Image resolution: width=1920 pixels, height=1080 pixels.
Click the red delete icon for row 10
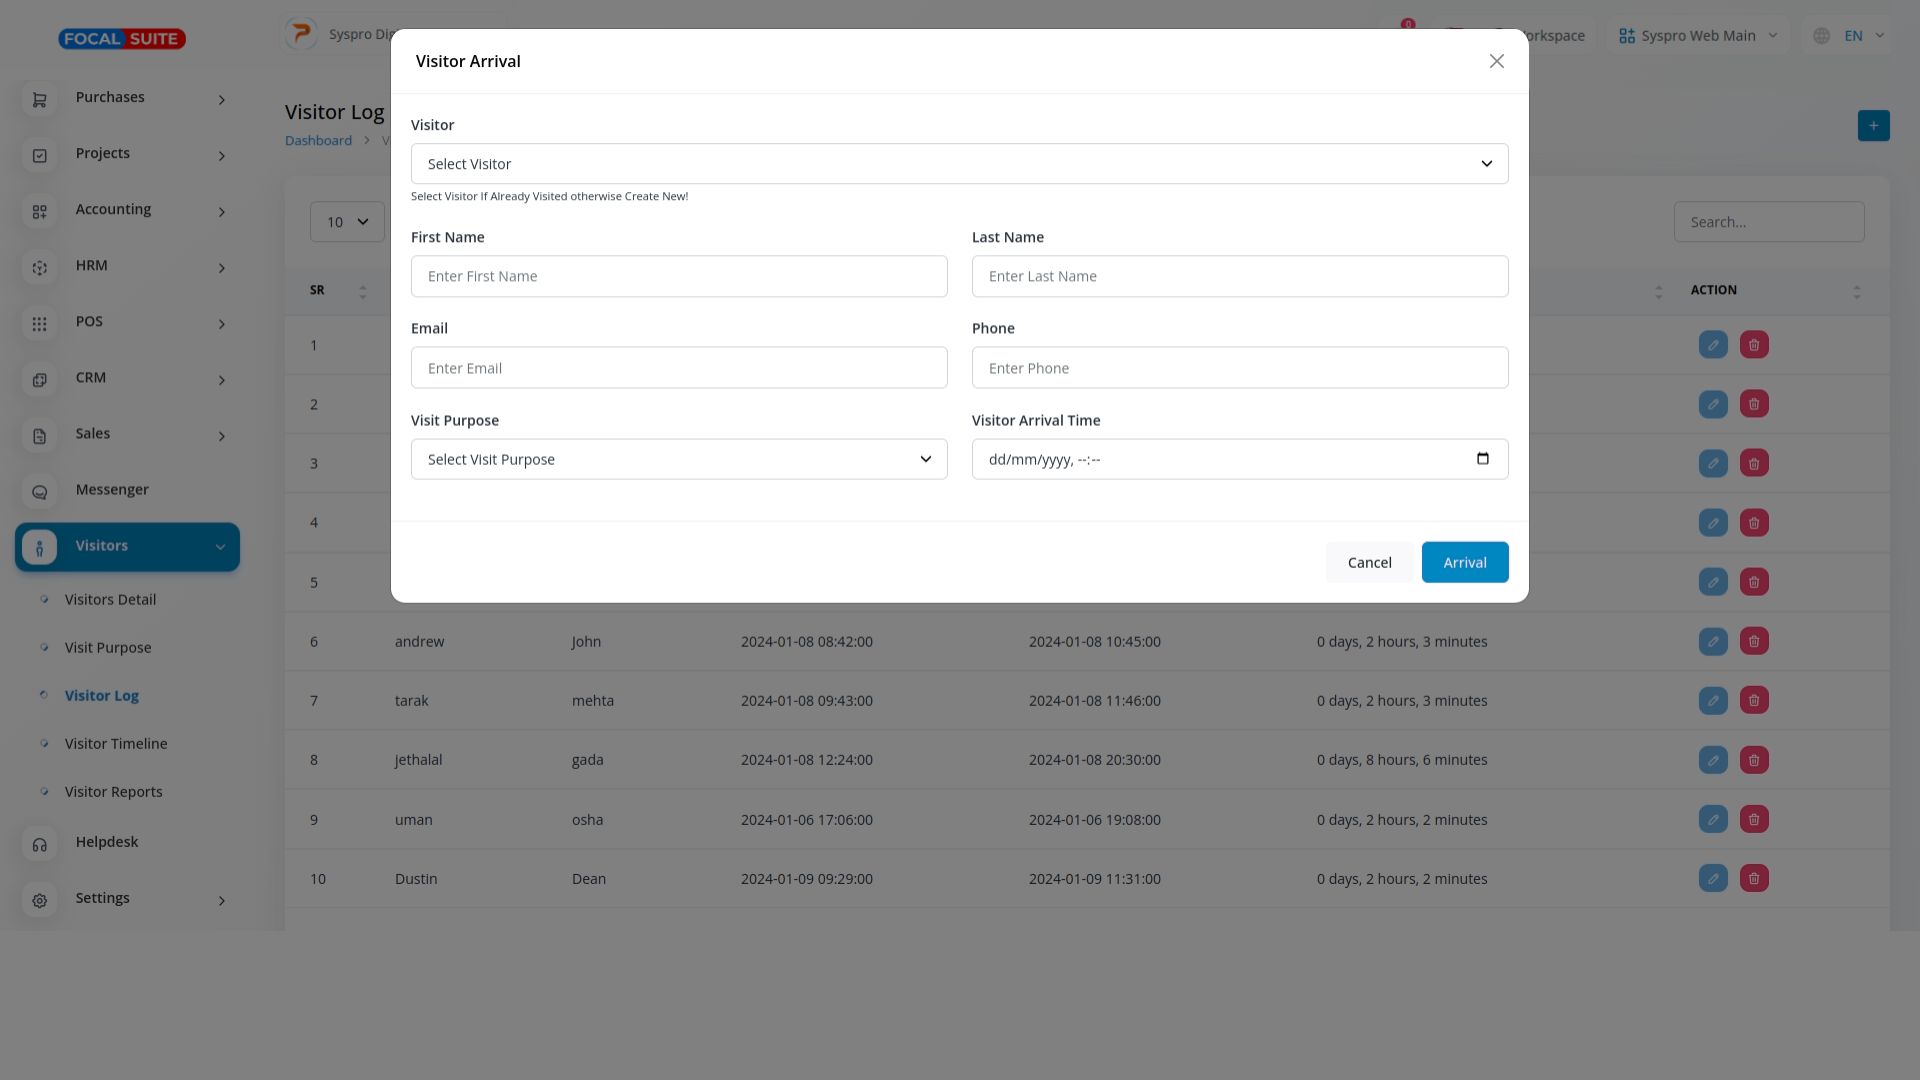click(x=1754, y=879)
